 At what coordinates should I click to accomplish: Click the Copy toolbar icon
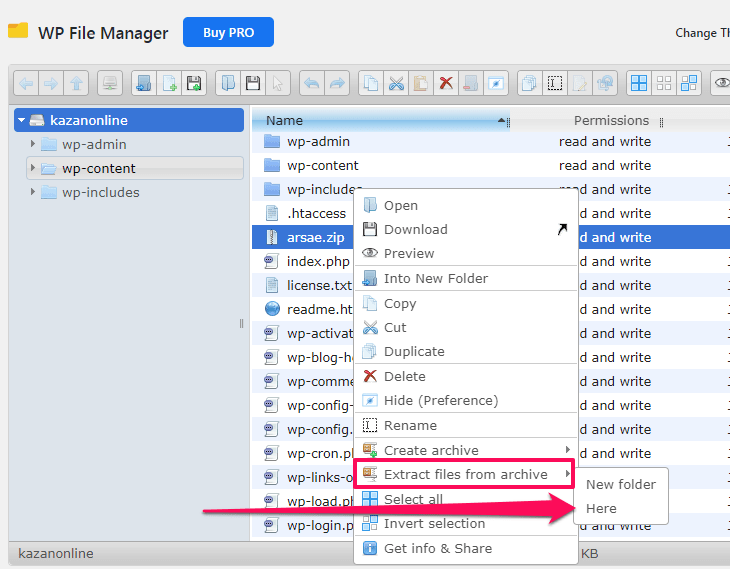click(x=371, y=83)
